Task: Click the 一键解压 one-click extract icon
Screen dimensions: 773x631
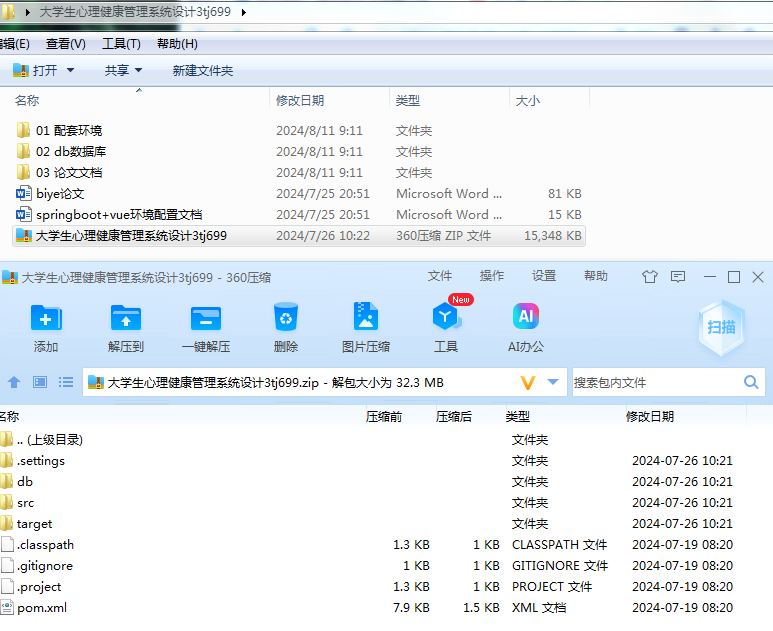Action: tap(206, 318)
